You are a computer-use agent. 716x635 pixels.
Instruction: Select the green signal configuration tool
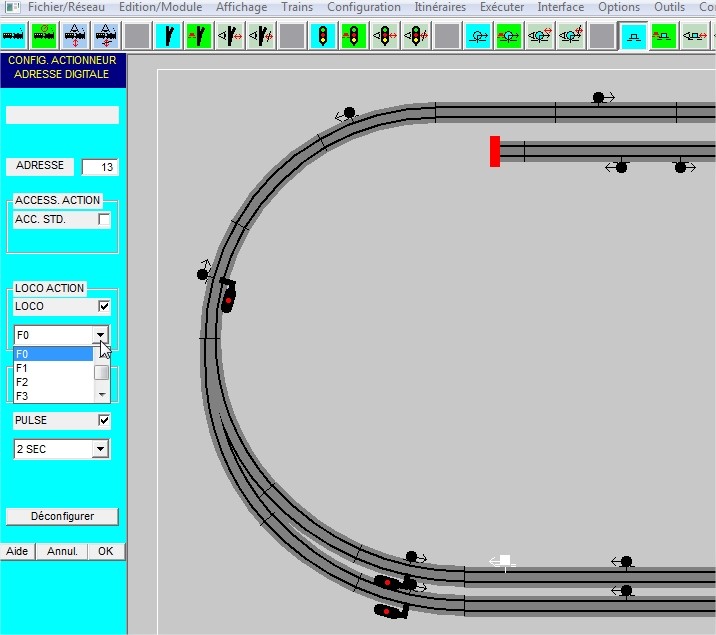(354, 36)
